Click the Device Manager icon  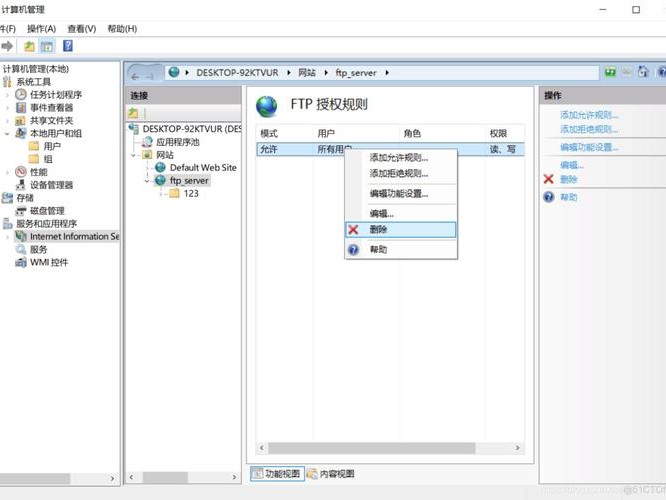click(x=21, y=185)
